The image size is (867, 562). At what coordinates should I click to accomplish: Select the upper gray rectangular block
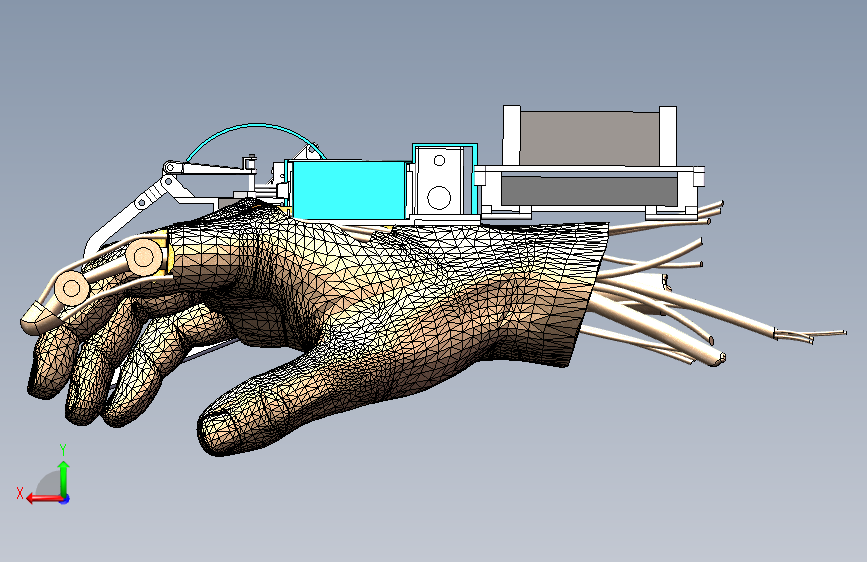pyautogui.click(x=589, y=138)
